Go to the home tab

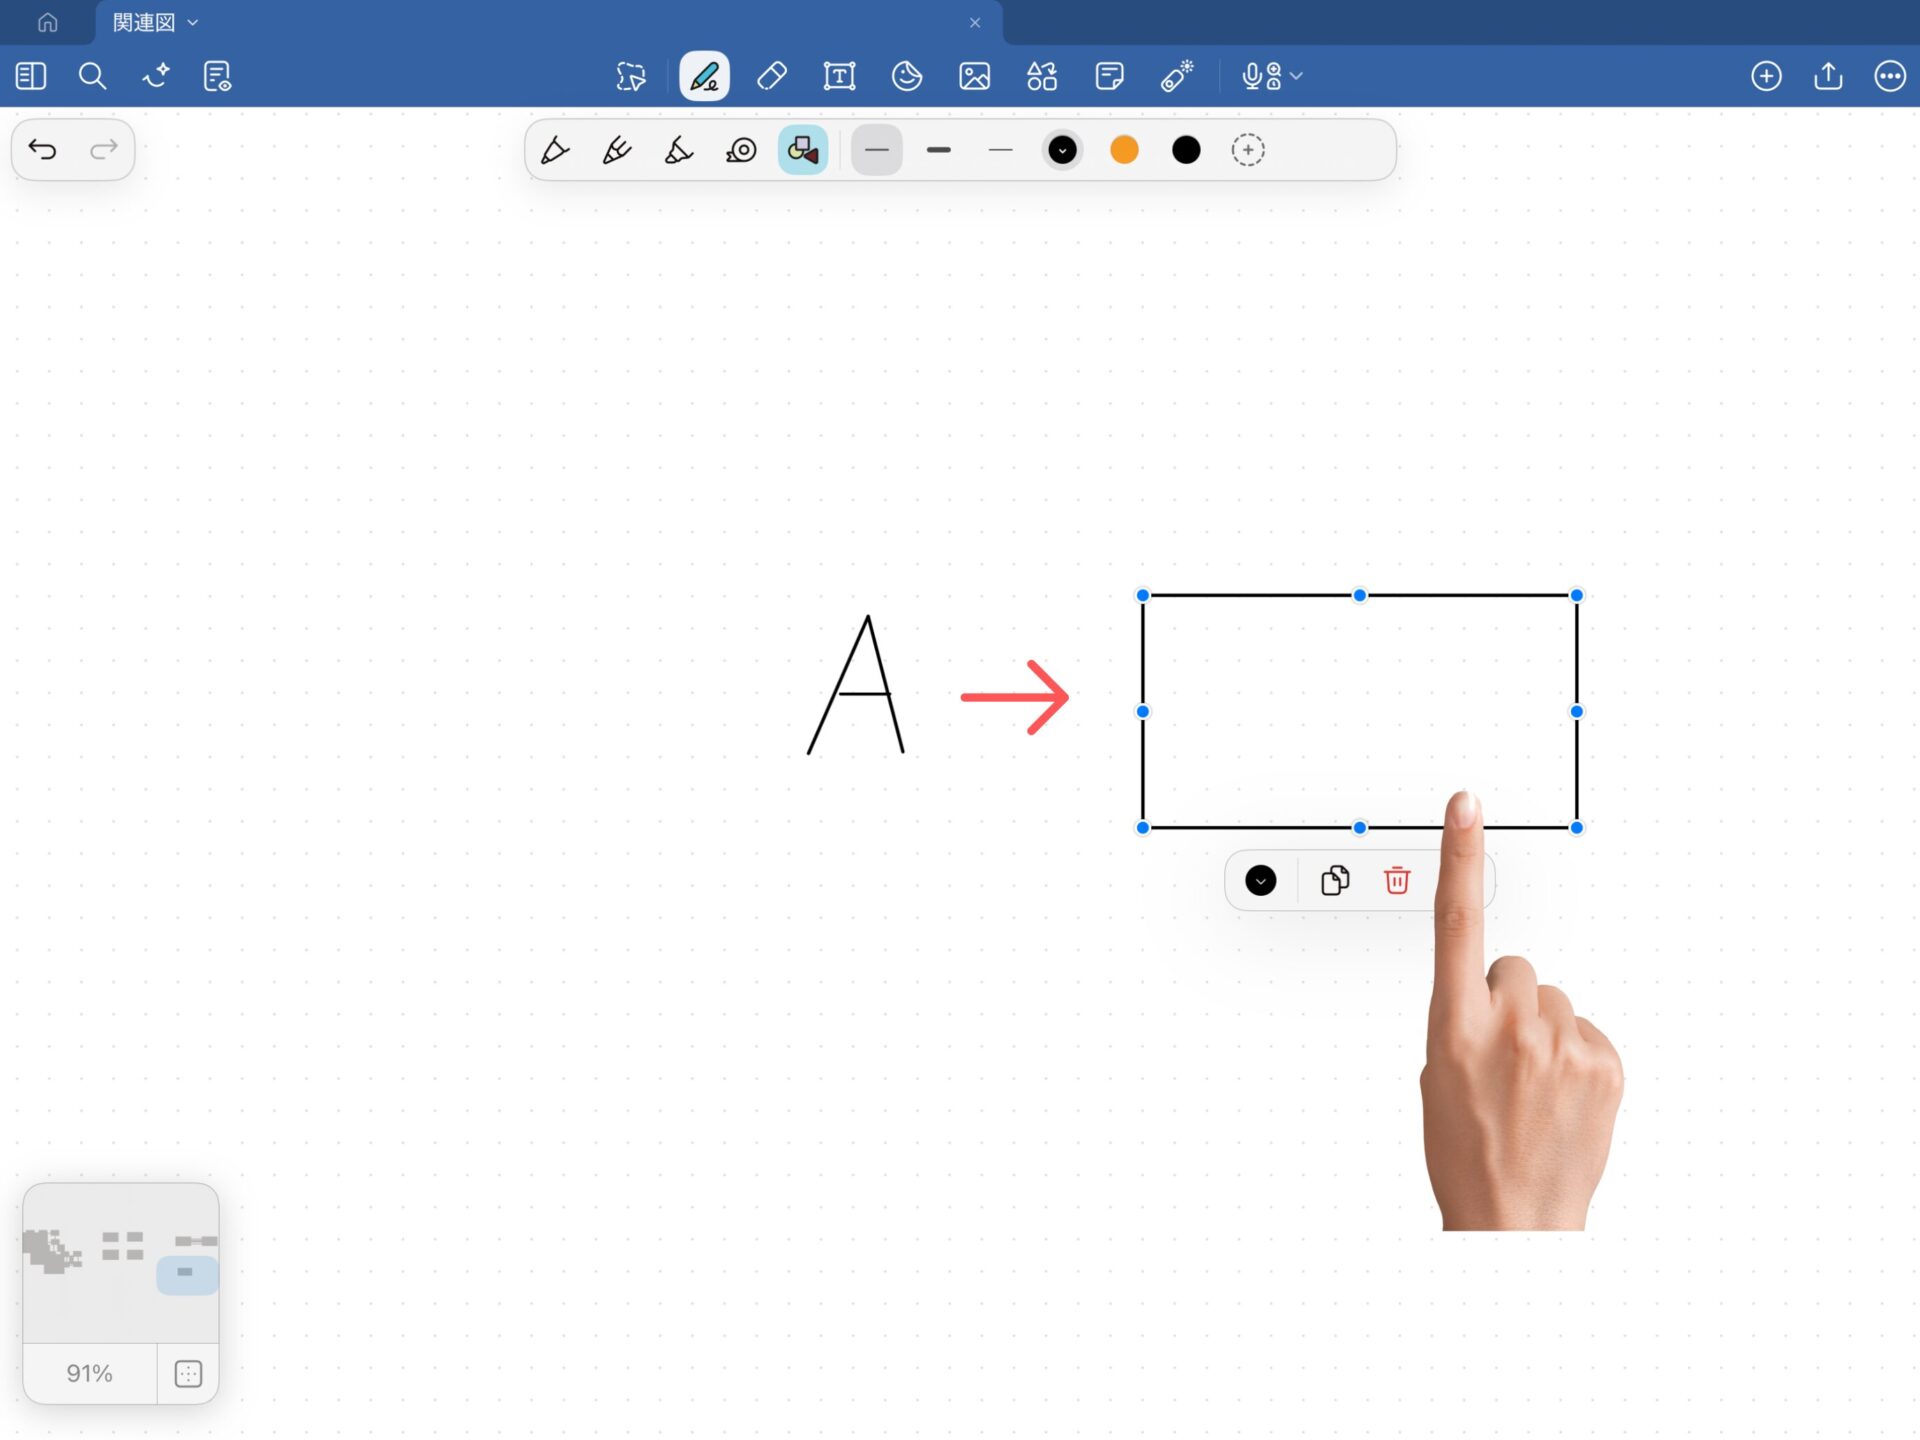coord(47,22)
